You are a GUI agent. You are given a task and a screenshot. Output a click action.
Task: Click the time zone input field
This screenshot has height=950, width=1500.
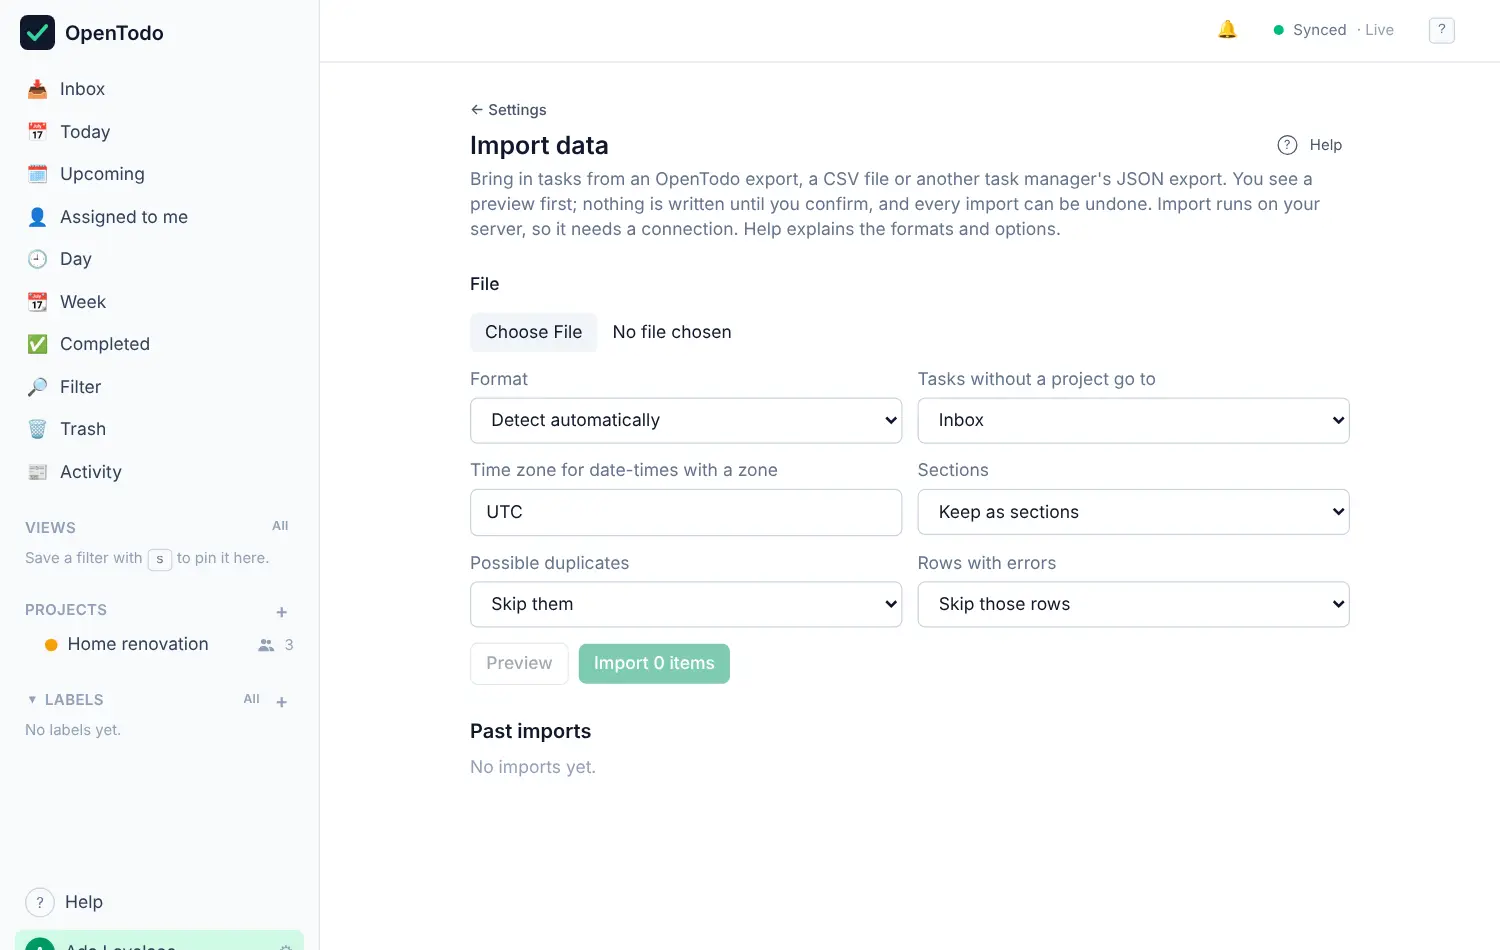(686, 512)
